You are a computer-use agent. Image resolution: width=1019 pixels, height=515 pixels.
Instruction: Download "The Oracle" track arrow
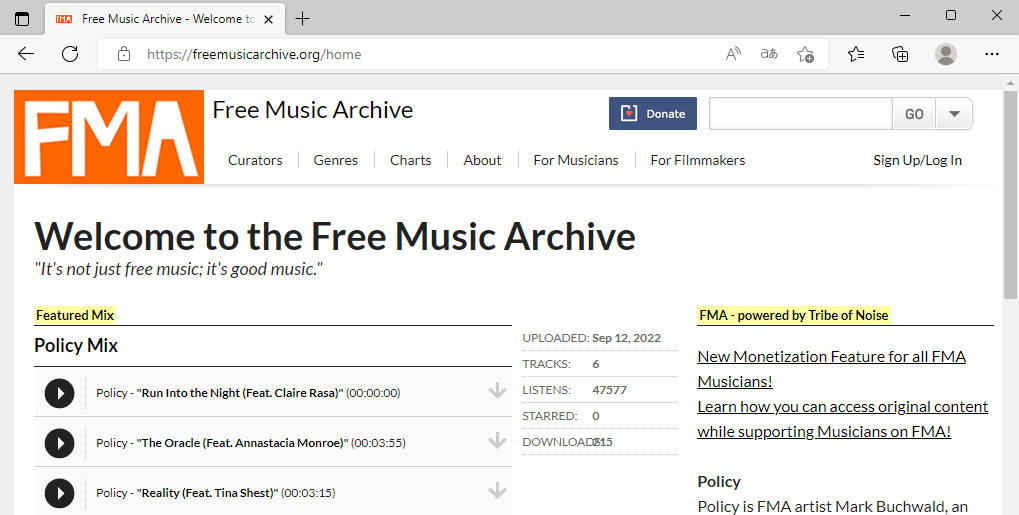497,440
